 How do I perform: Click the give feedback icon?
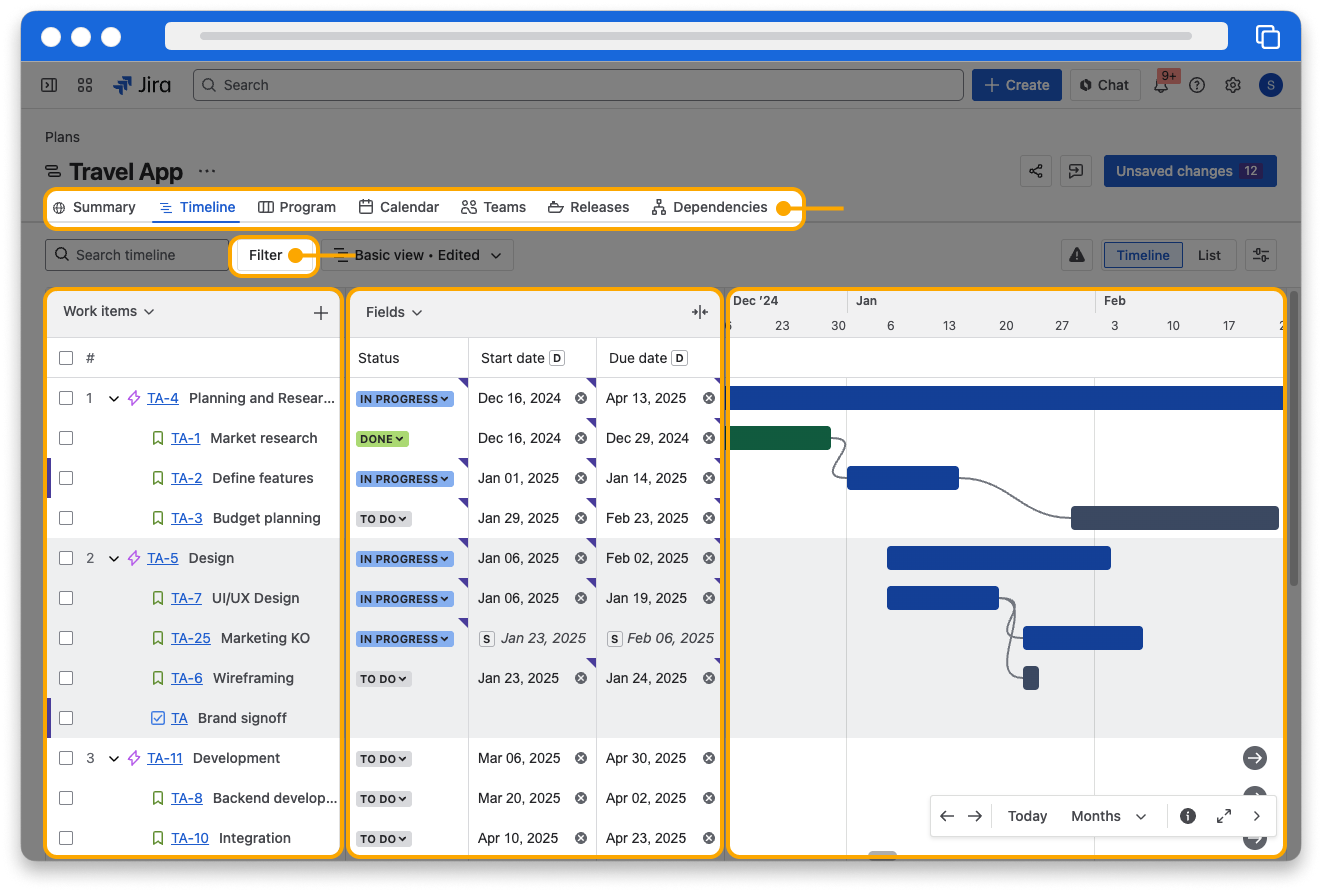pyautogui.click(x=1076, y=171)
